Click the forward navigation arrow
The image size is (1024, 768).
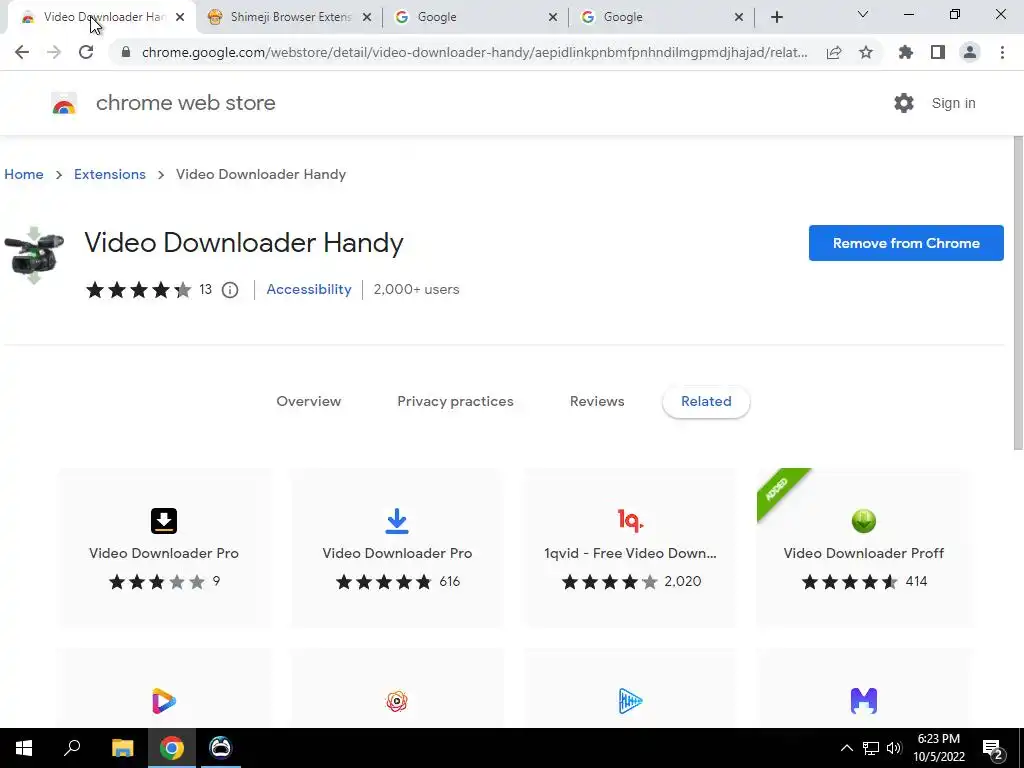[54, 52]
